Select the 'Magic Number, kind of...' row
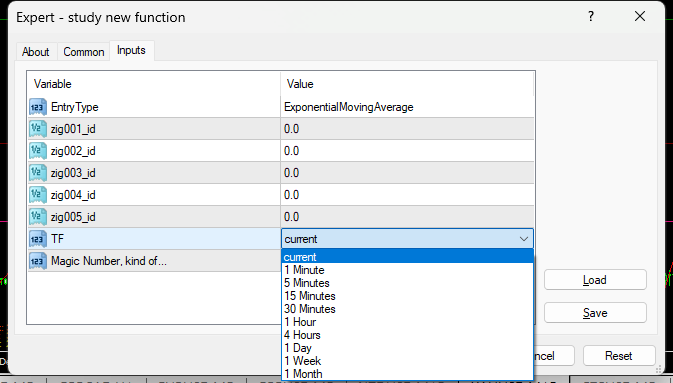 (x=155, y=261)
